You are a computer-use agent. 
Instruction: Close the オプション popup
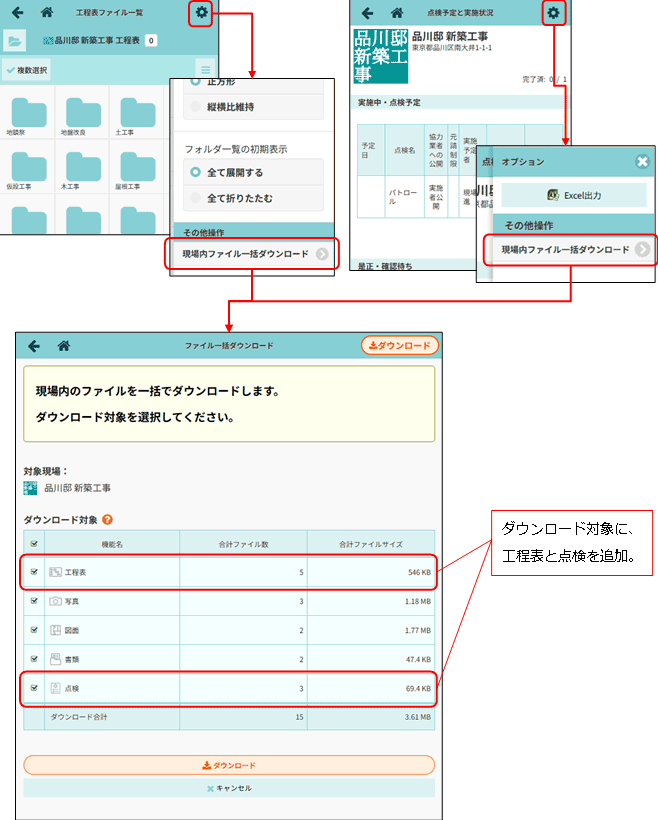[642, 161]
